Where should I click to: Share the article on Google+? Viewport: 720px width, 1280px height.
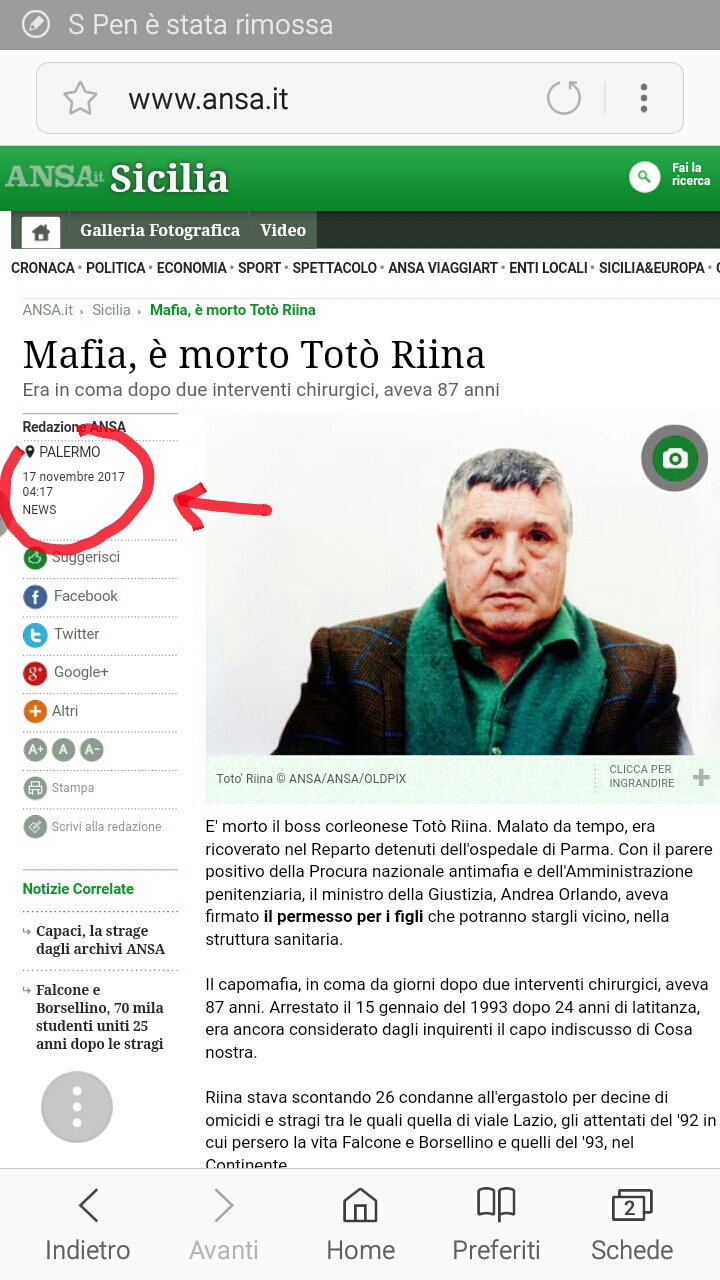[x=66, y=672]
